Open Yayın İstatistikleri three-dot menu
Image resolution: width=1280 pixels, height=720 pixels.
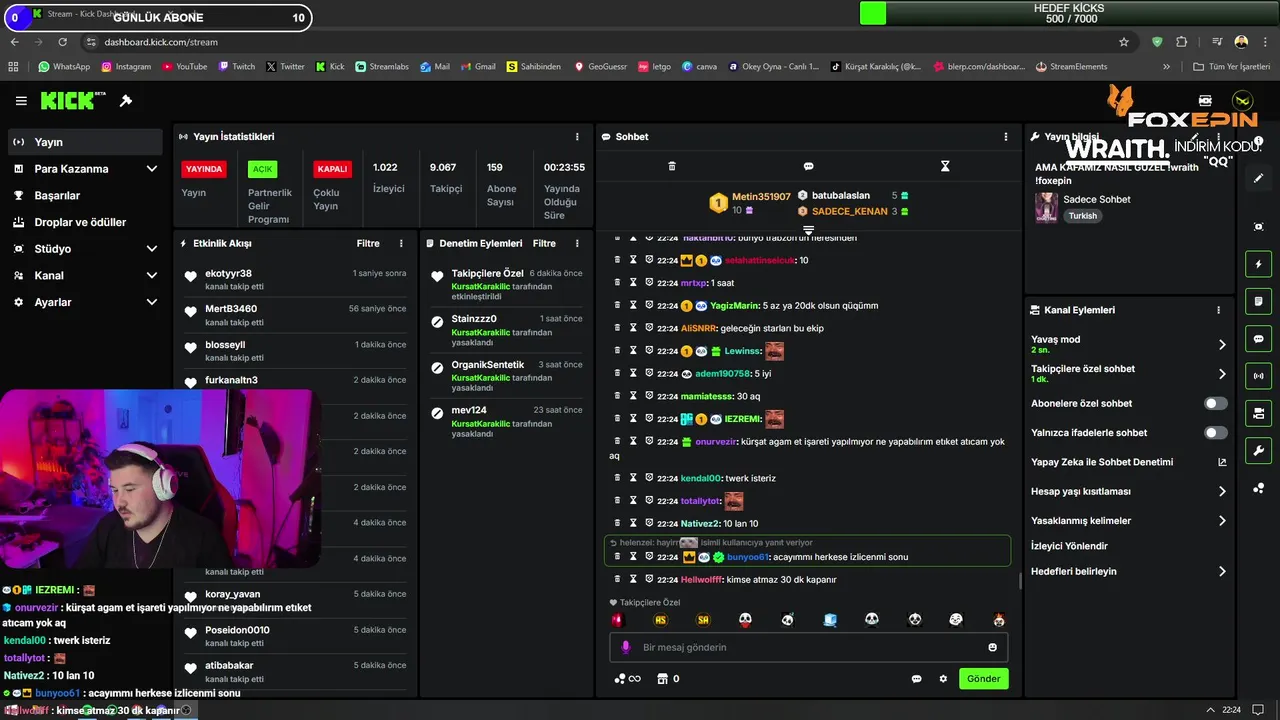pyautogui.click(x=577, y=137)
